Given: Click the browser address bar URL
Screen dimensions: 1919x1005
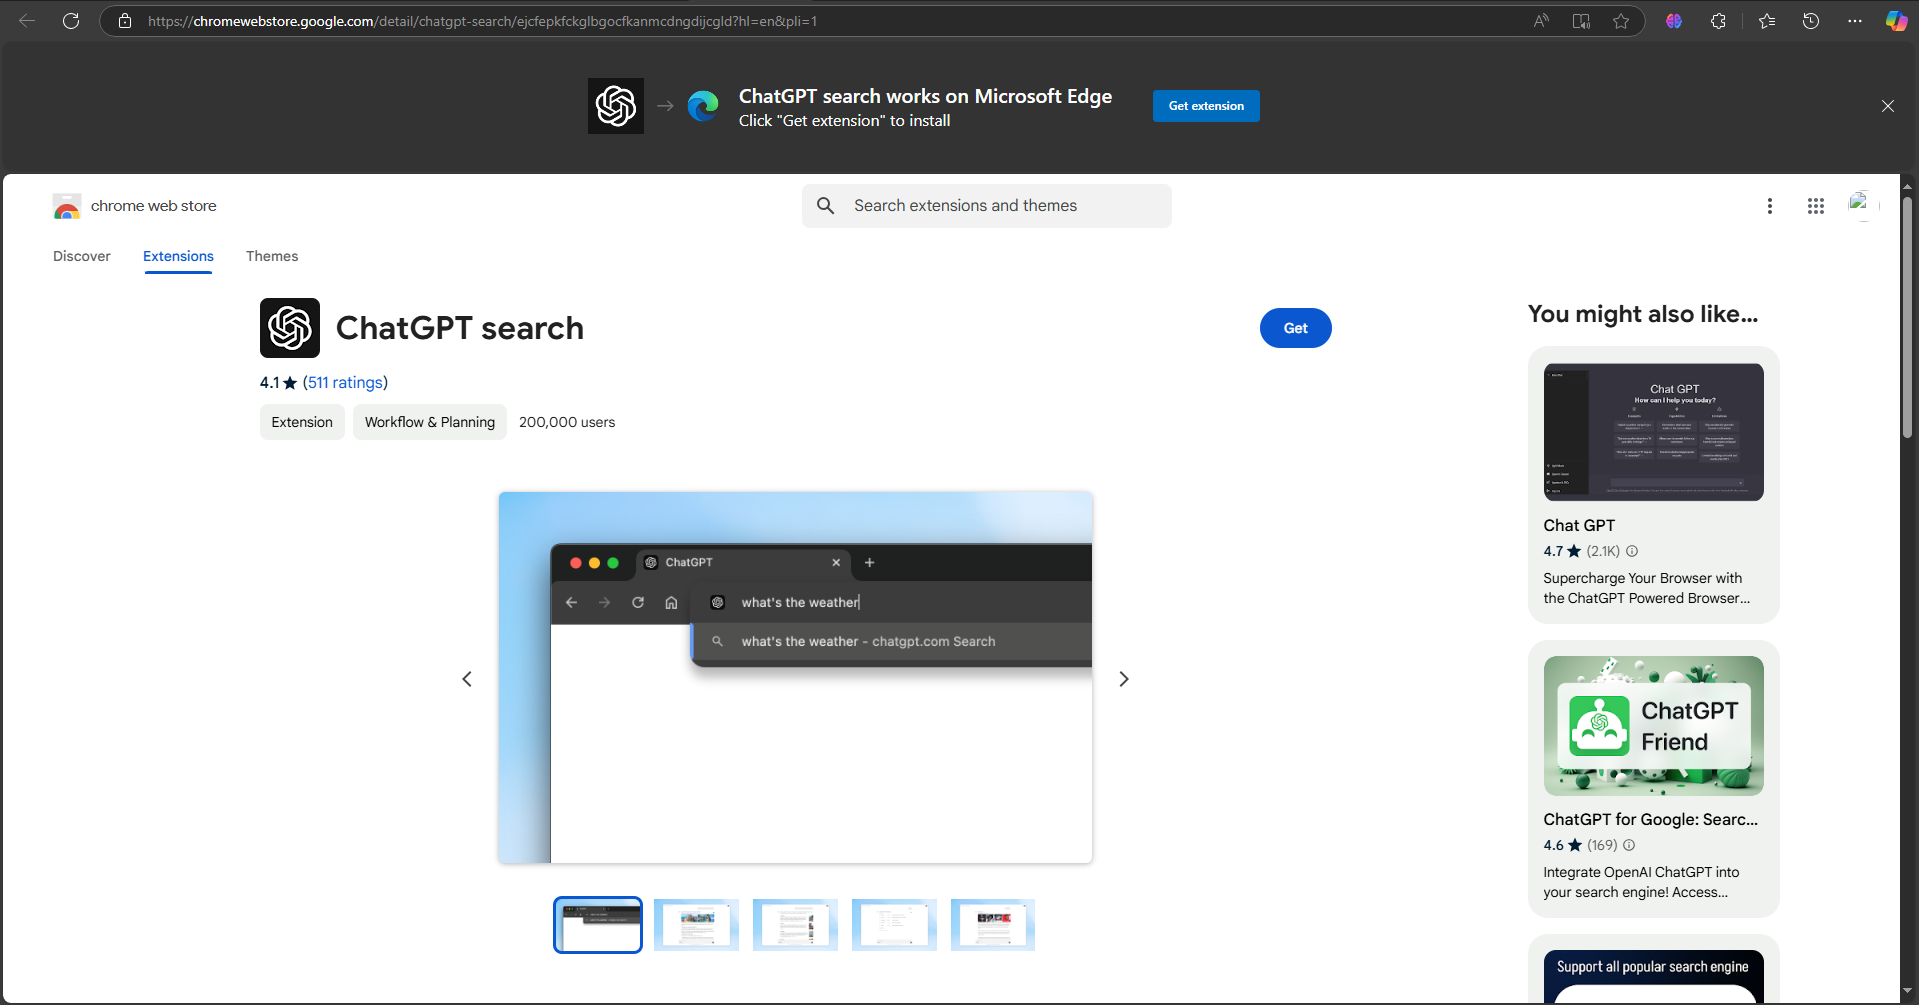Looking at the screenshot, I should coord(482,21).
